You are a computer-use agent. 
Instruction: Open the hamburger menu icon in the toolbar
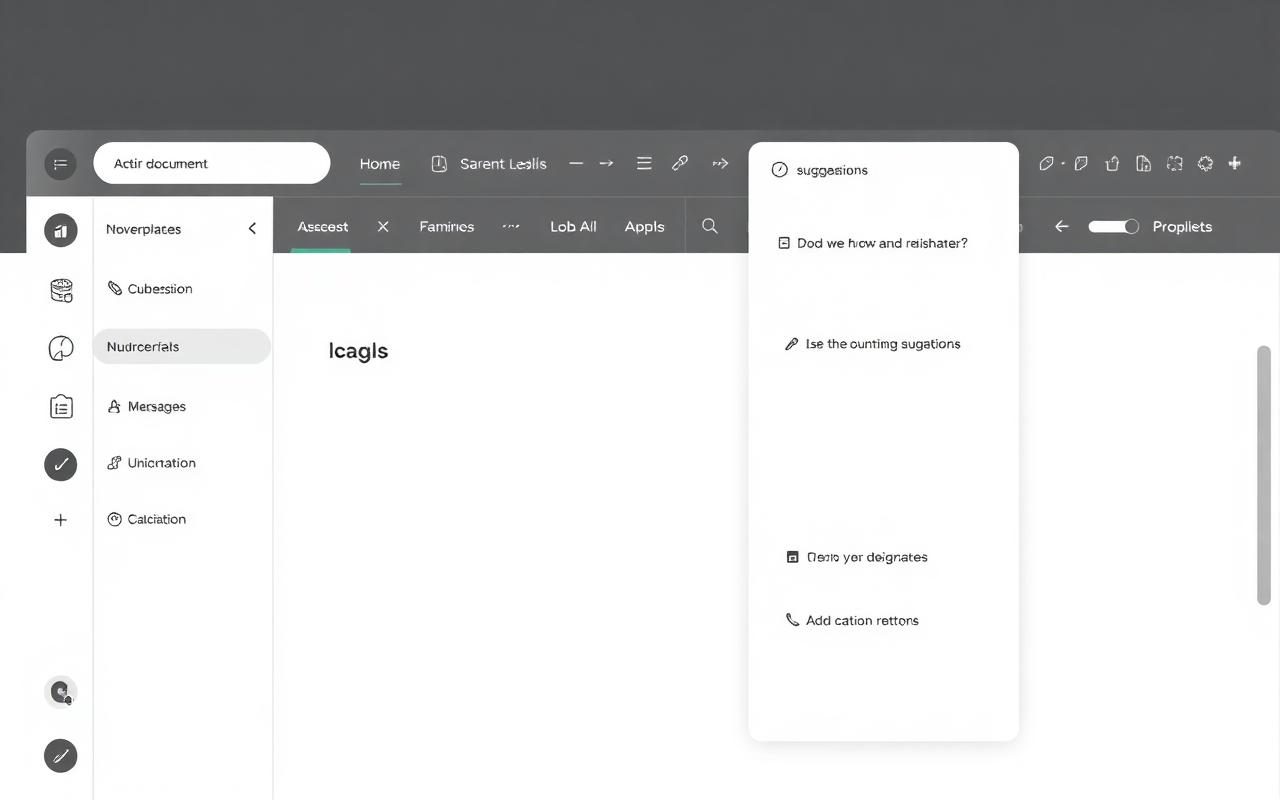(644, 163)
